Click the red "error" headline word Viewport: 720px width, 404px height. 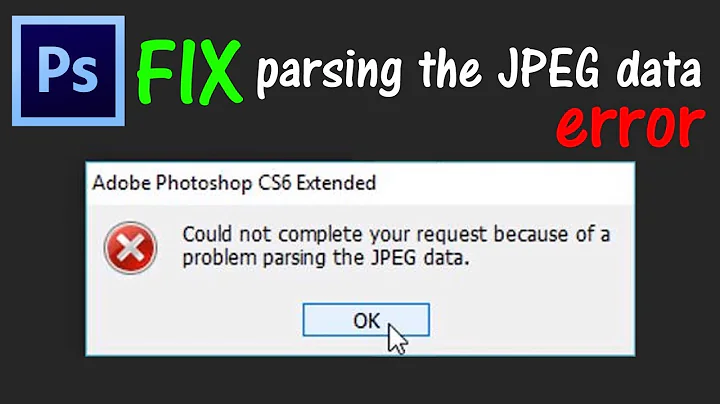(x=630, y=125)
